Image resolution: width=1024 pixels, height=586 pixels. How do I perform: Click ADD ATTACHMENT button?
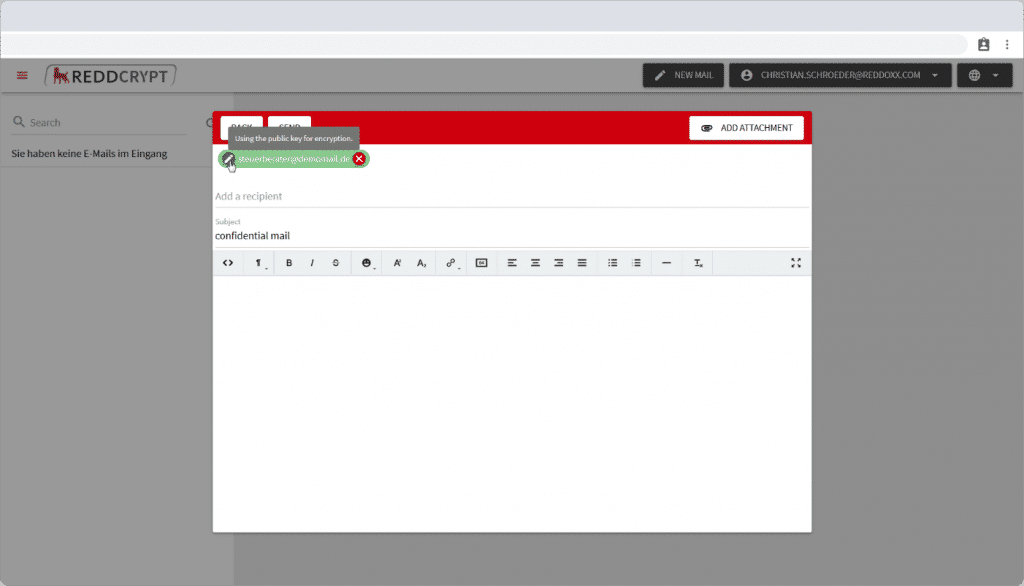[746, 128]
